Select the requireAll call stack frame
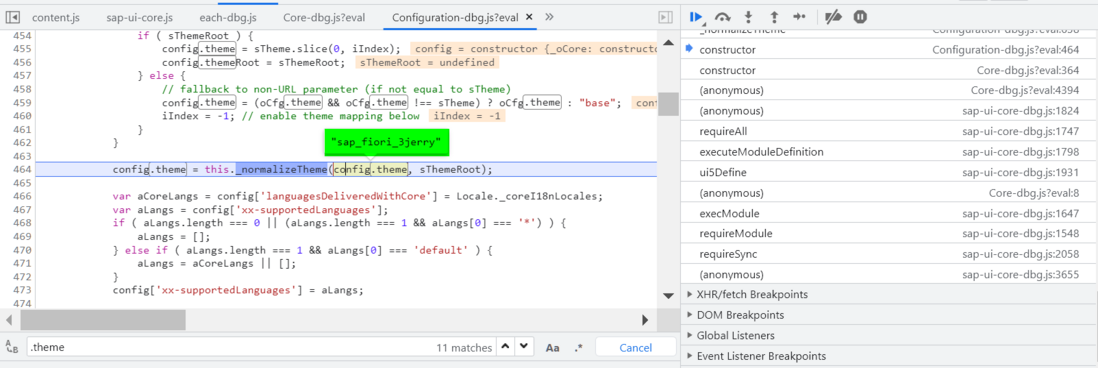Viewport: 1098px width, 368px height. [x=889, y=131]
